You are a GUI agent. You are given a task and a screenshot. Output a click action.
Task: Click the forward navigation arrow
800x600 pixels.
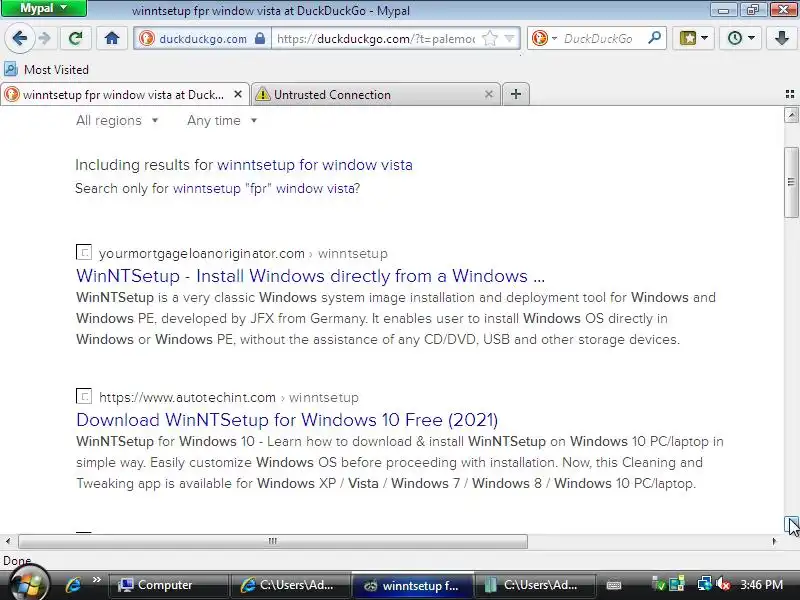pos(45,38)
